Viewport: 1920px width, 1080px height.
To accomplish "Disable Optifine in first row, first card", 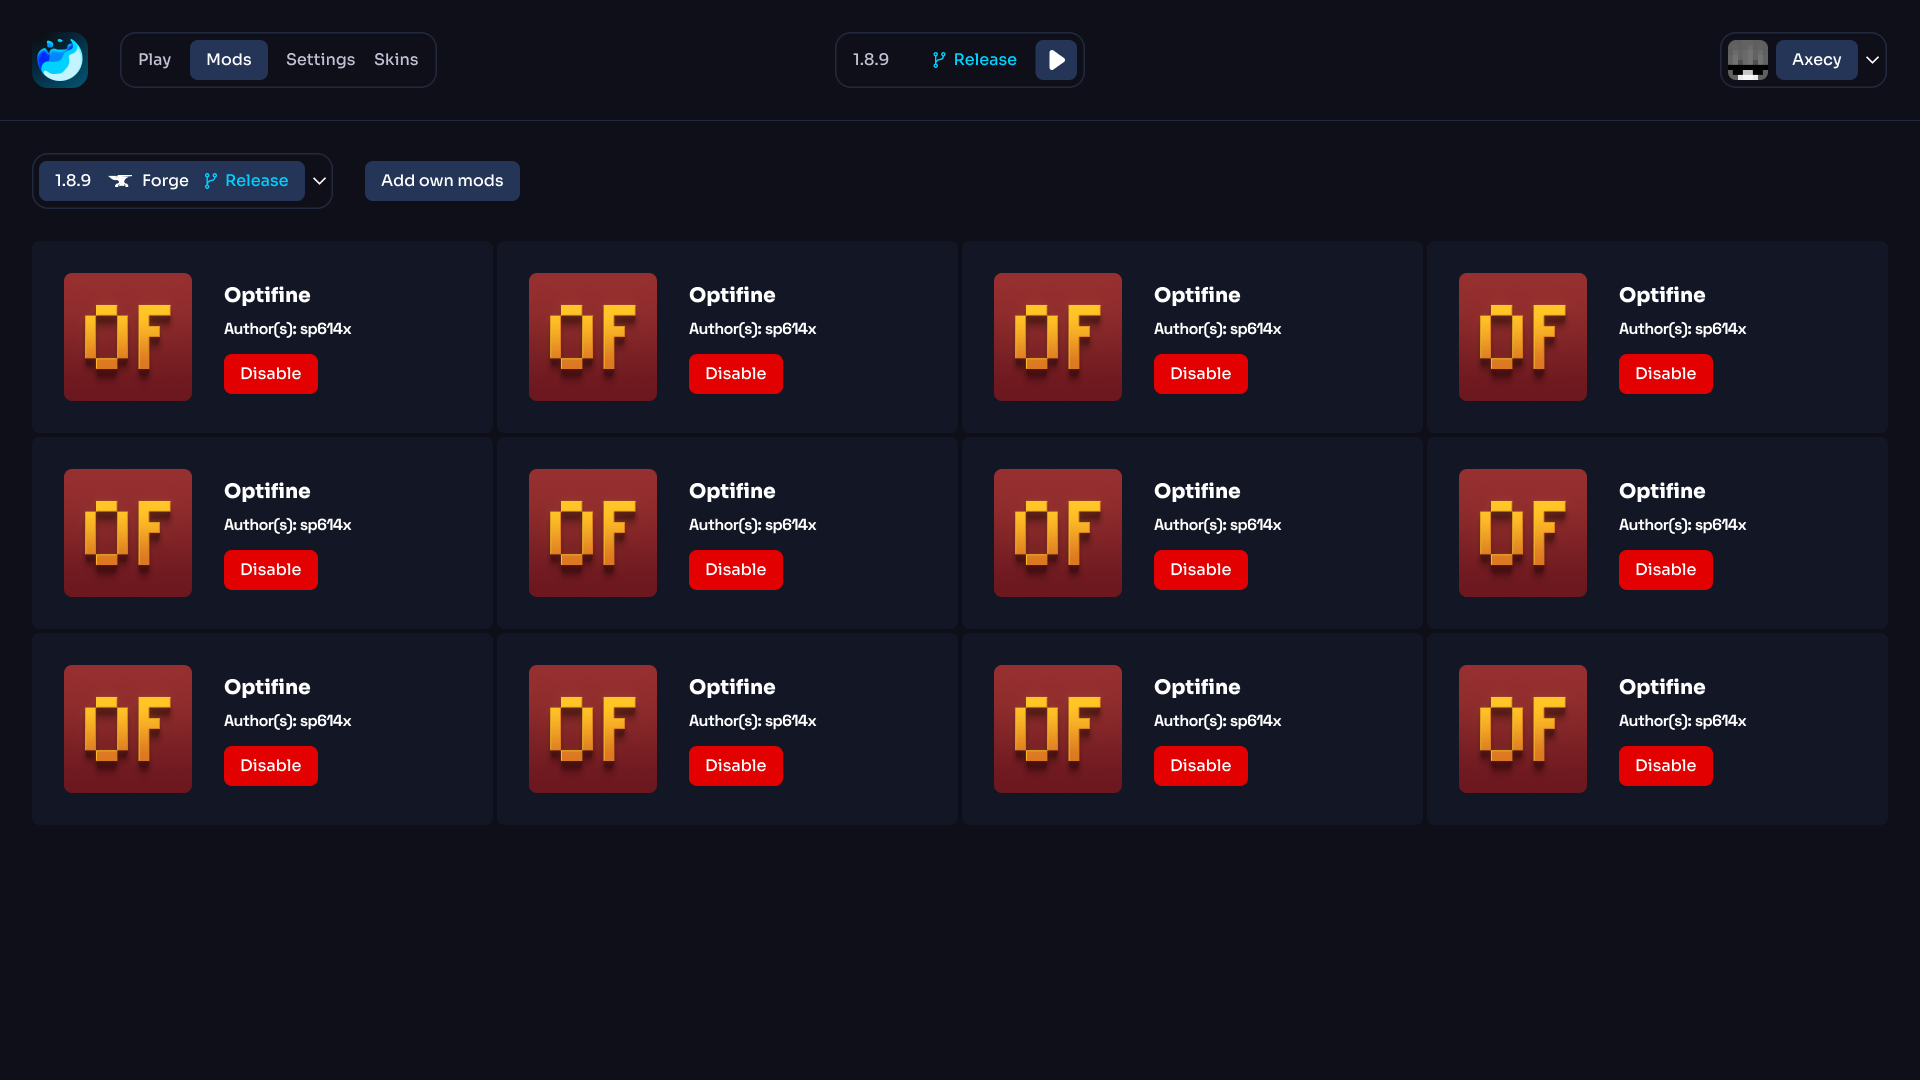I will 270,374.
